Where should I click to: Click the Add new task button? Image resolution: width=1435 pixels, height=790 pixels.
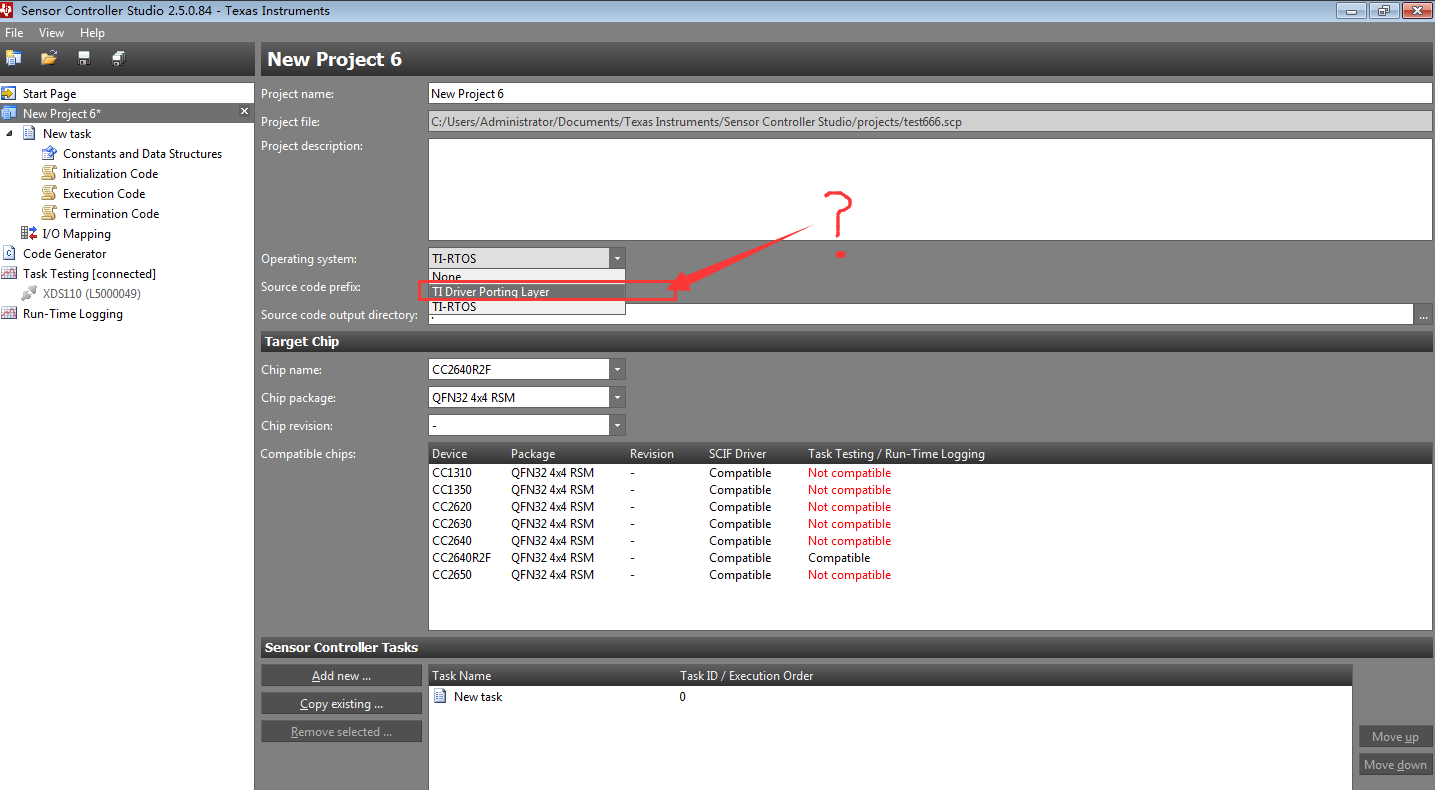point(341,676)
